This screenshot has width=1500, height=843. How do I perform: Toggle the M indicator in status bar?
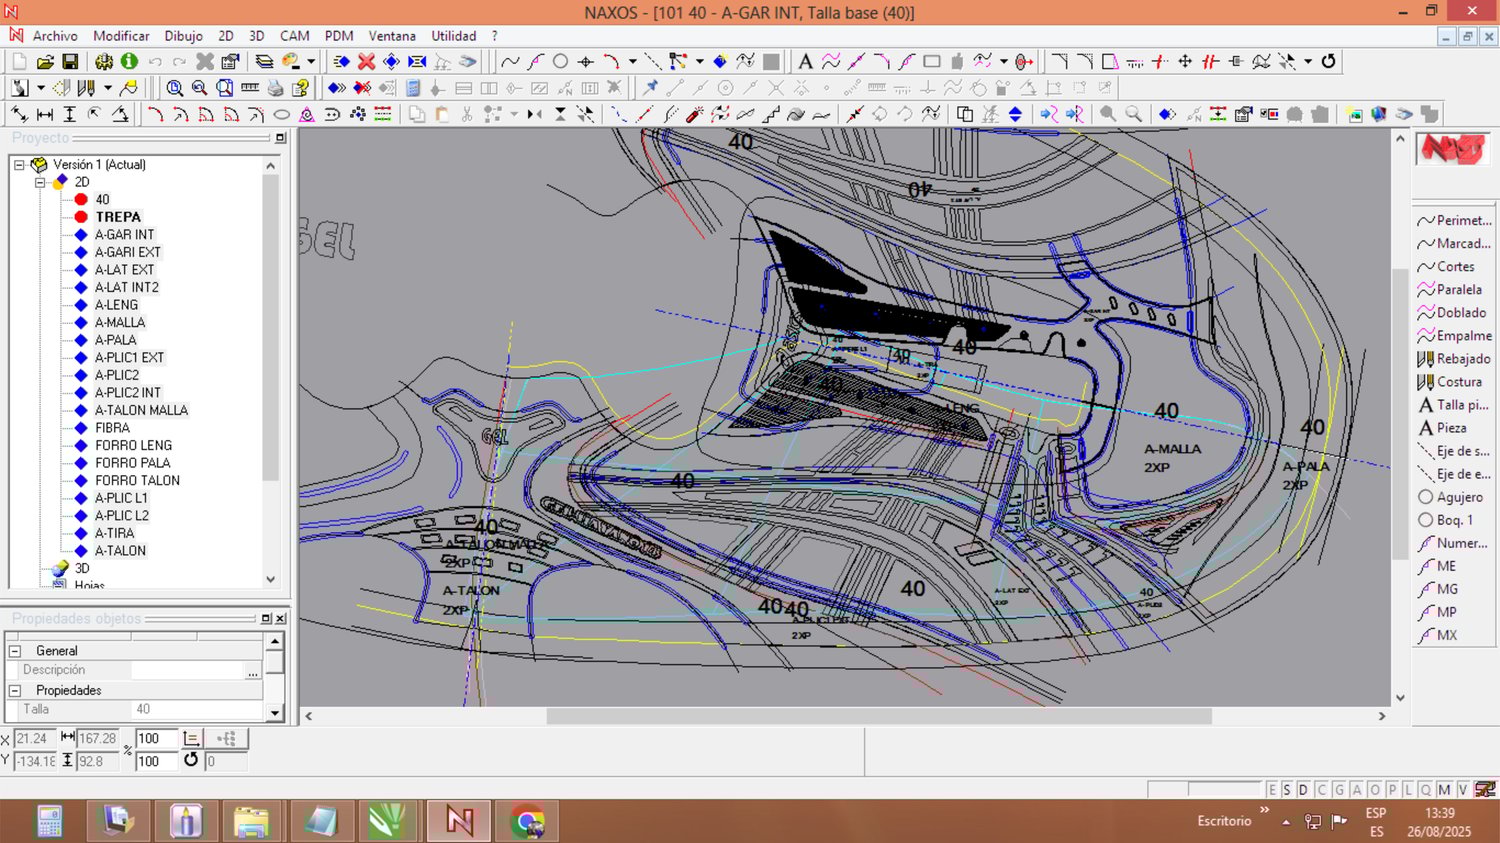click(x=1444, y=790)
